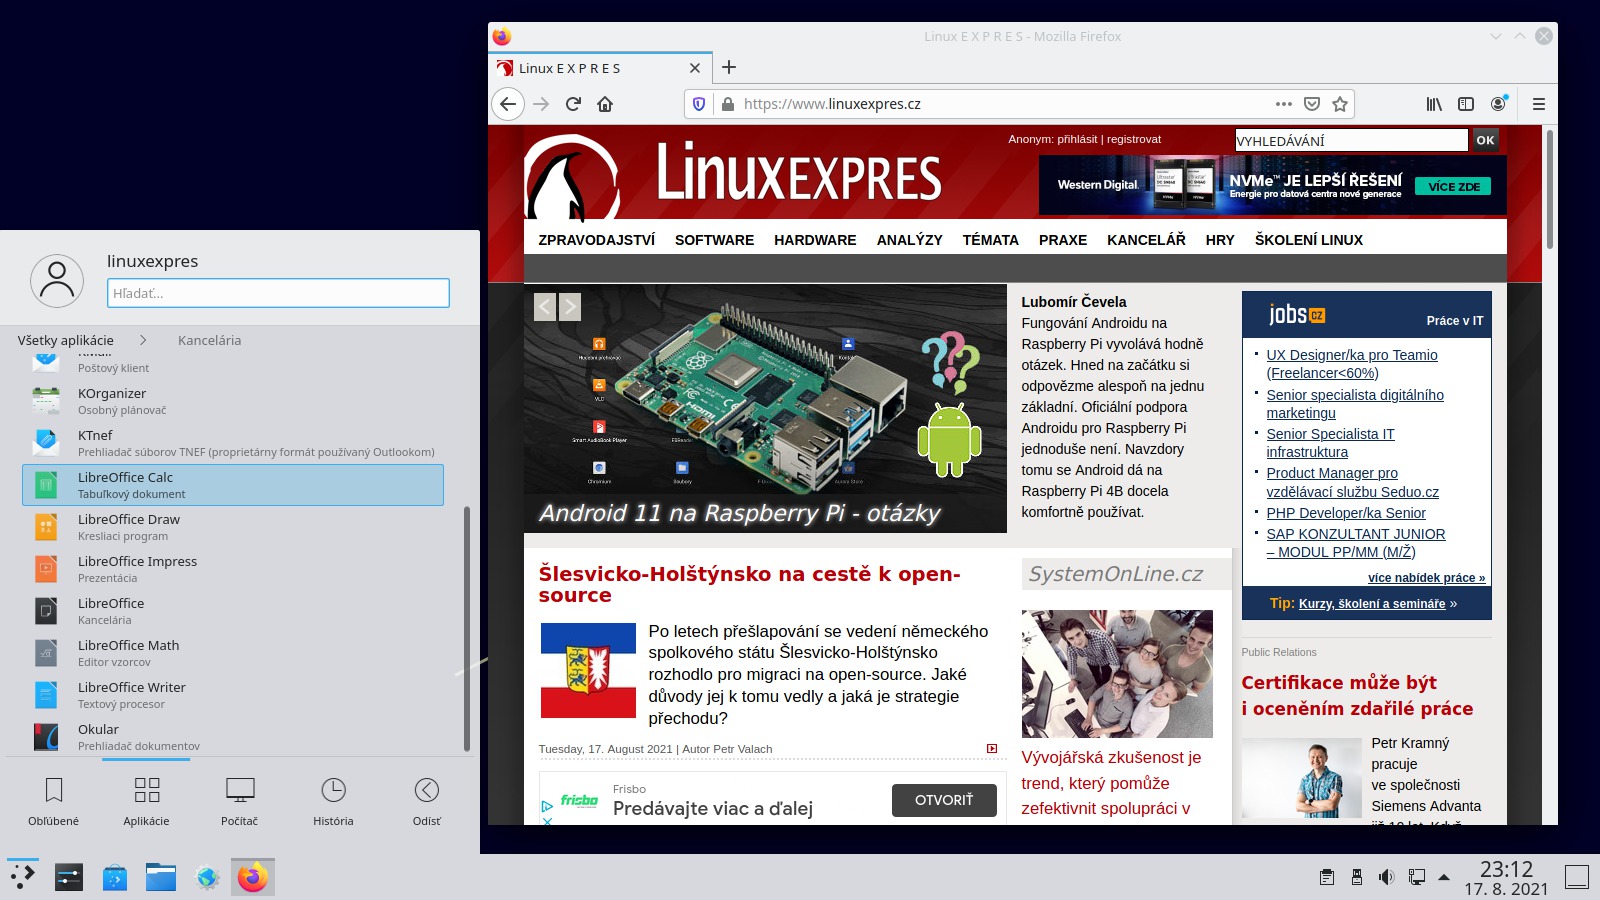Viewport: 1600px width, 900px height.
Task: Open the KANCELÁŘ menu item
Action: pos(1146,240)
